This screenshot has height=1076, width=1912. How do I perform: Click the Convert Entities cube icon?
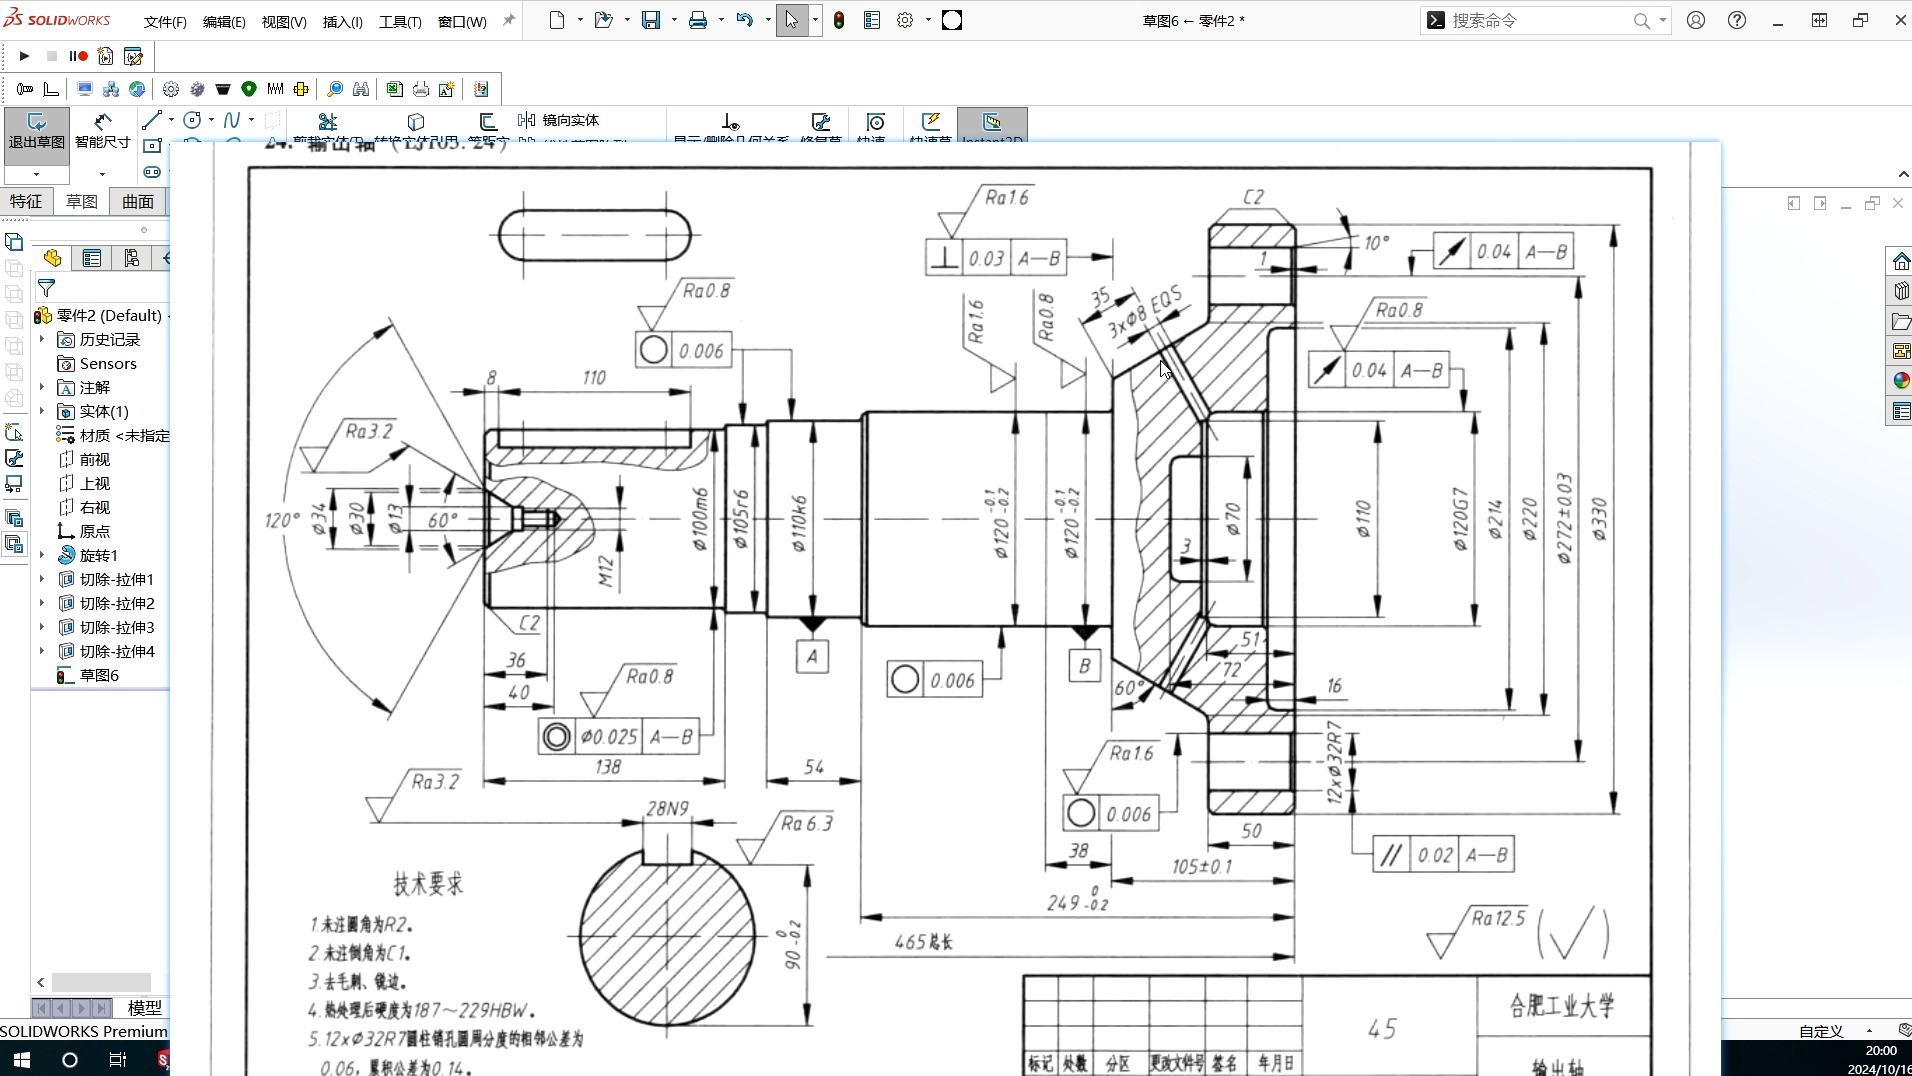click(416, 121)
